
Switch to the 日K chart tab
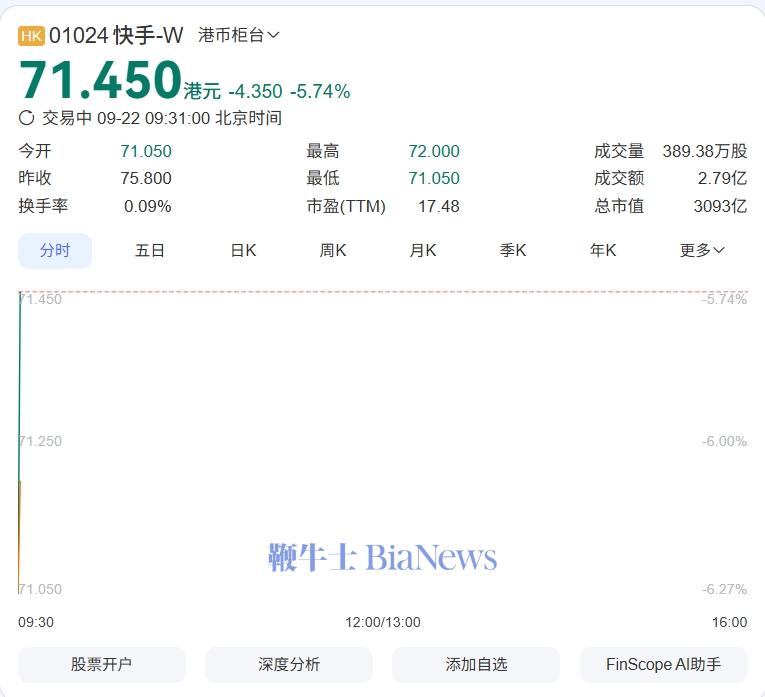[243, 251]
